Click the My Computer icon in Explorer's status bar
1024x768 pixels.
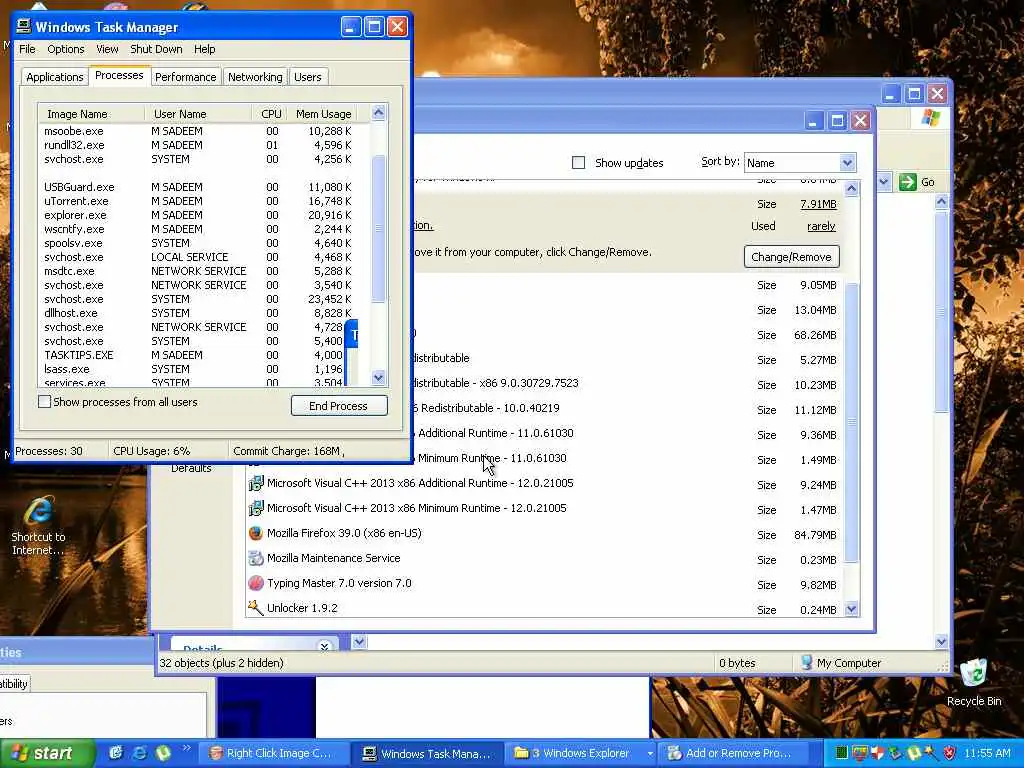807,662
